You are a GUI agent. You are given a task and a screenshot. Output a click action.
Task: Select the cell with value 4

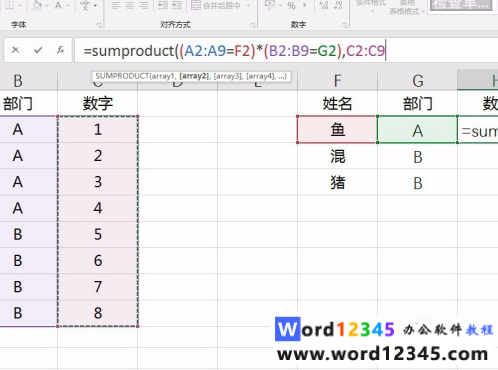tap(98, 208)
